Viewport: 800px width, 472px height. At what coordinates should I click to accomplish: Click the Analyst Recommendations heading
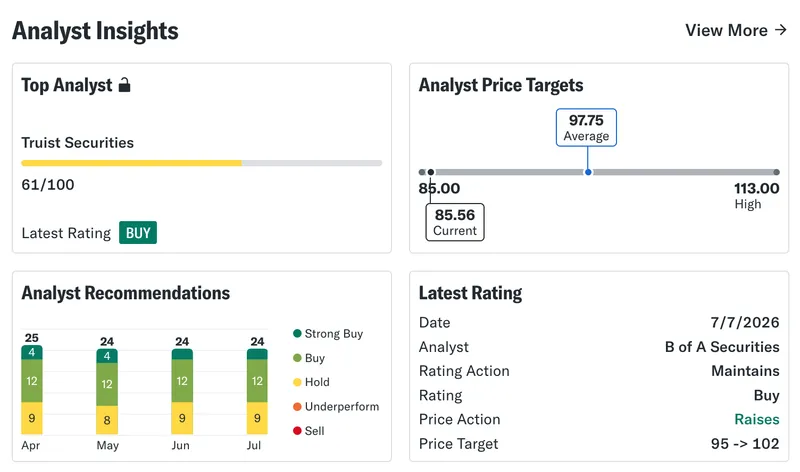tap(126, 293)
